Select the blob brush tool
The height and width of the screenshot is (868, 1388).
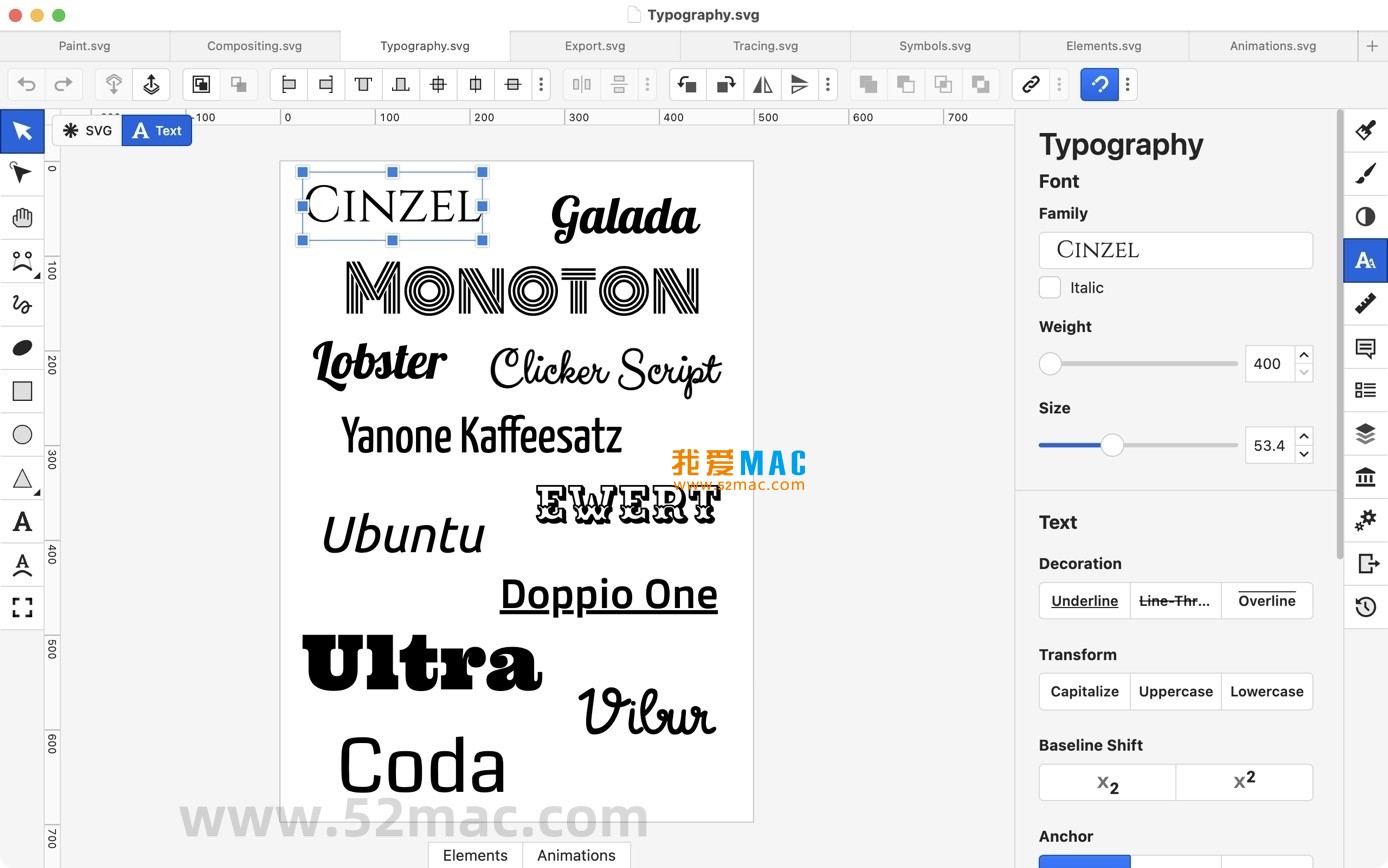click(x=22, y=348)
